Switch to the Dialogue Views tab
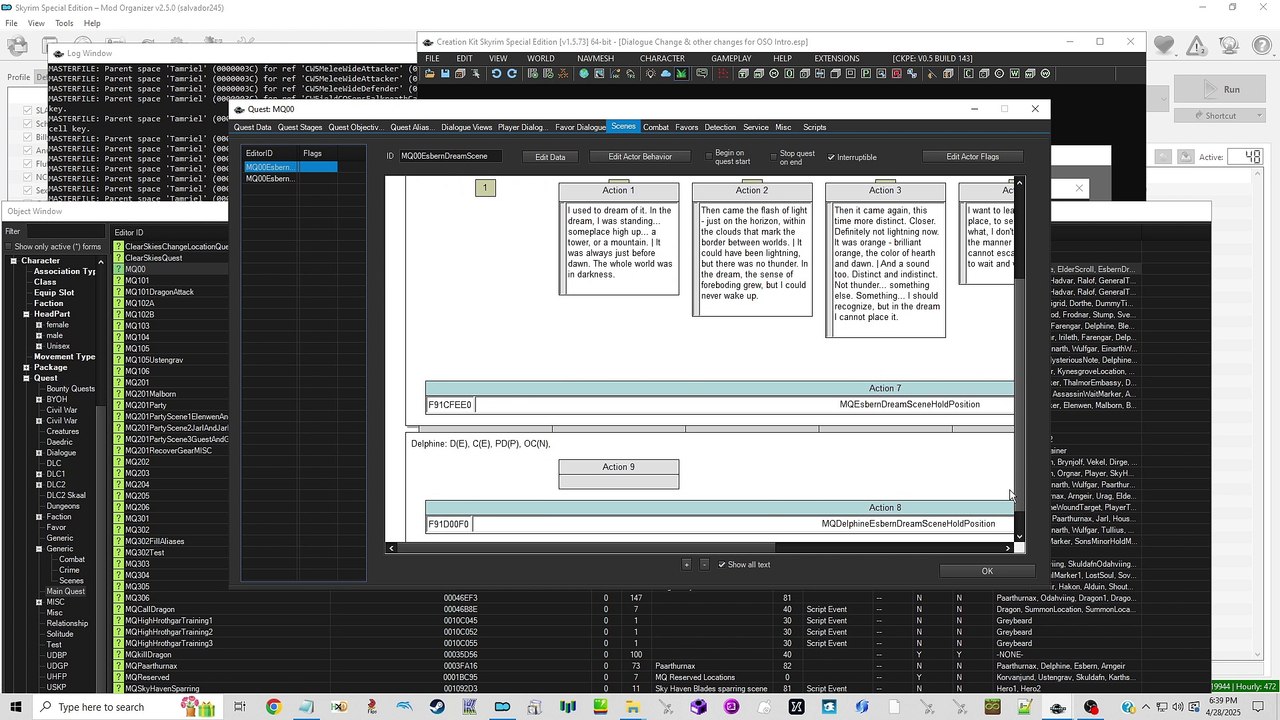 (466, 127)
